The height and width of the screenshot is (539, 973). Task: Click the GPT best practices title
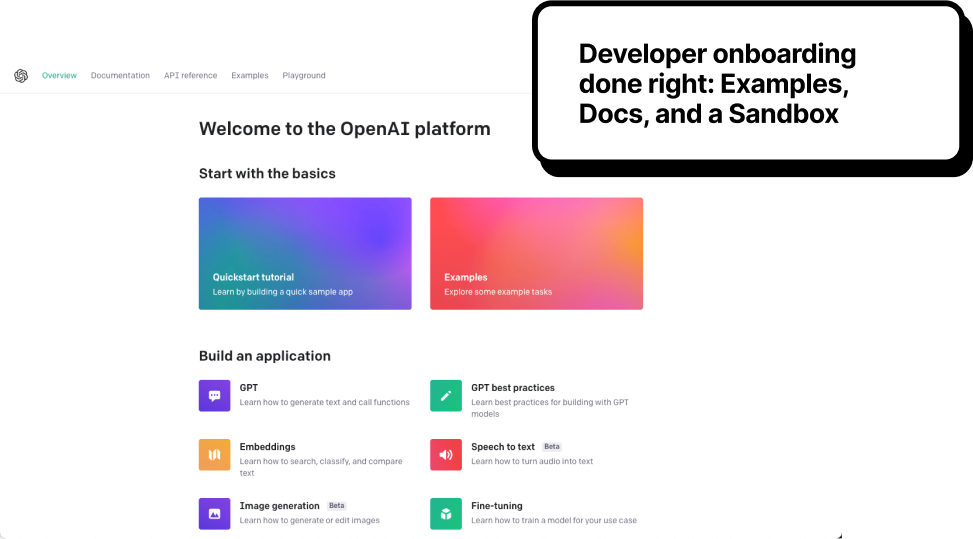[x=513, y=388]
